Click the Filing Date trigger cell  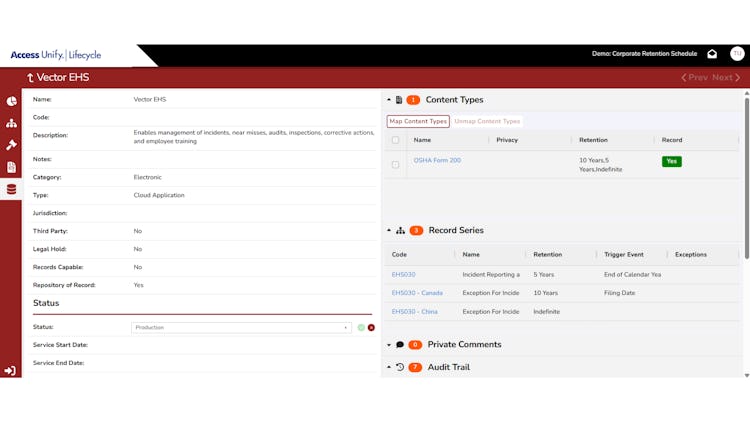click(619, 293)
